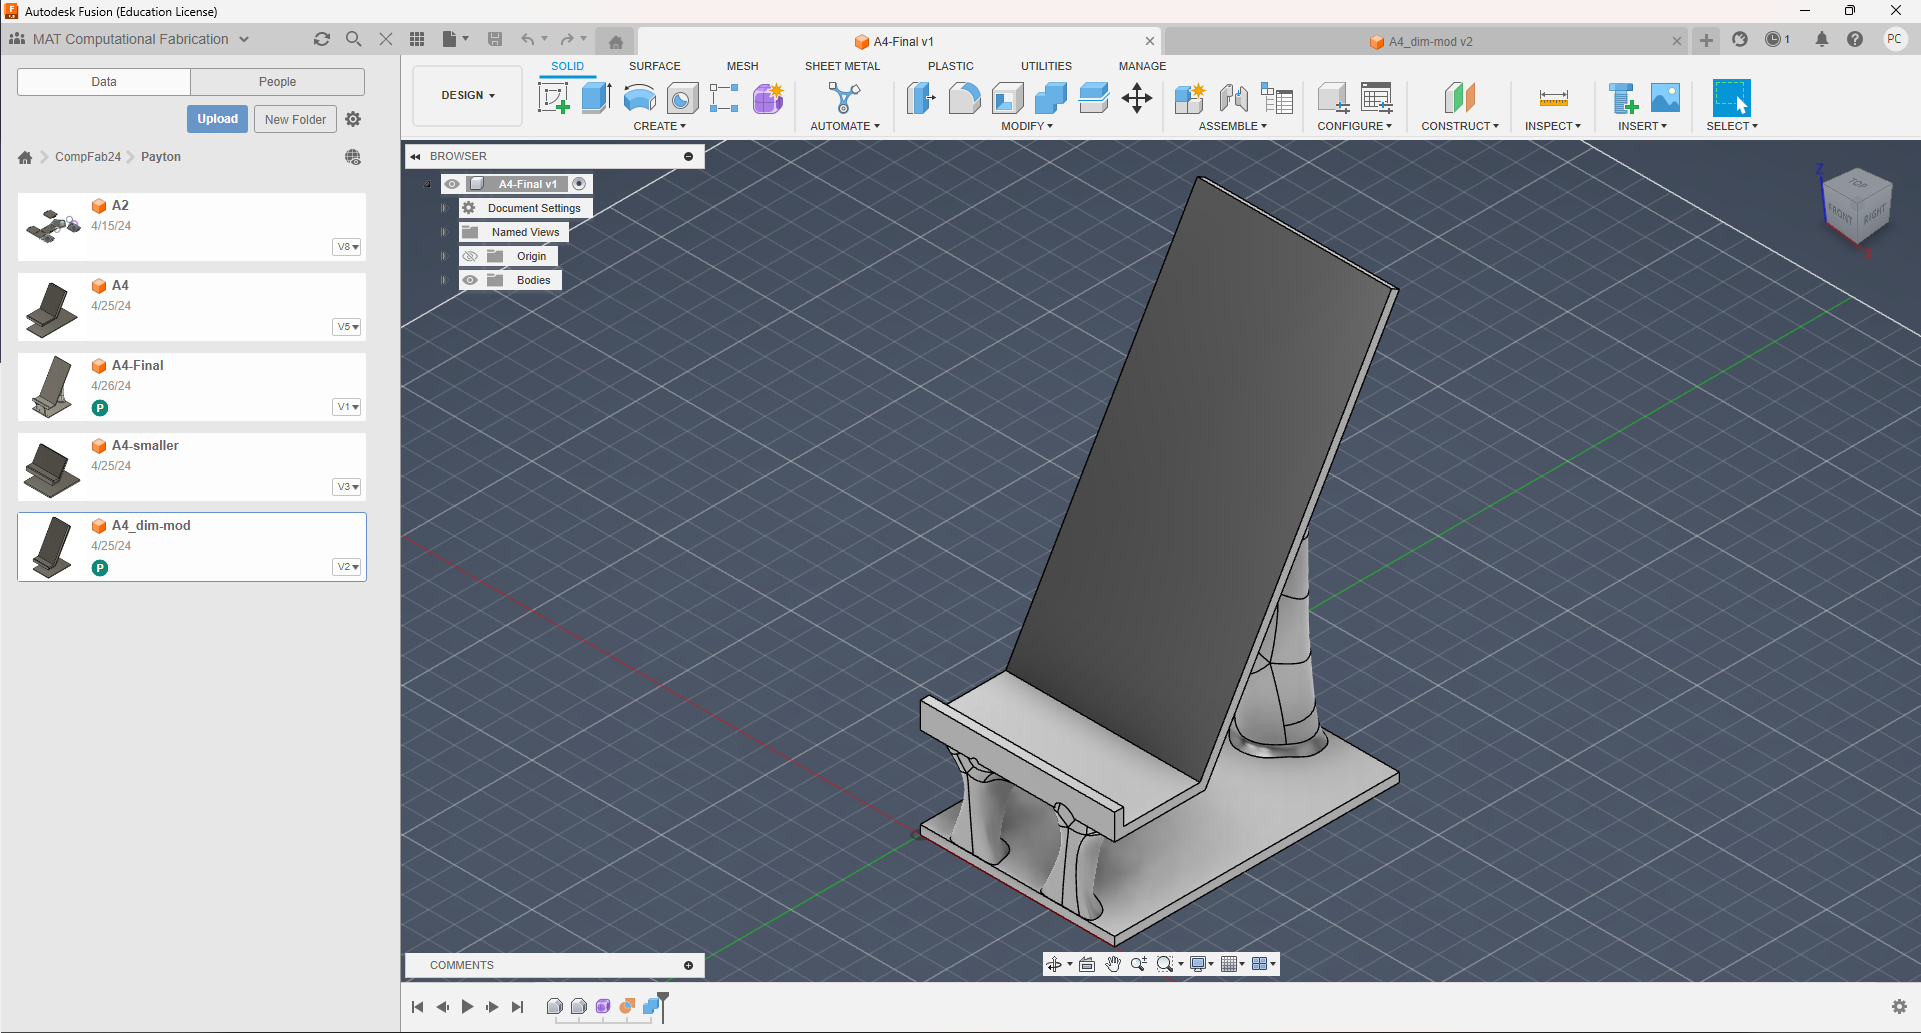Switch to the SHEET METAL tab
The height and width of the screenshot is (1033, 1921).
[x=842, y=66]
